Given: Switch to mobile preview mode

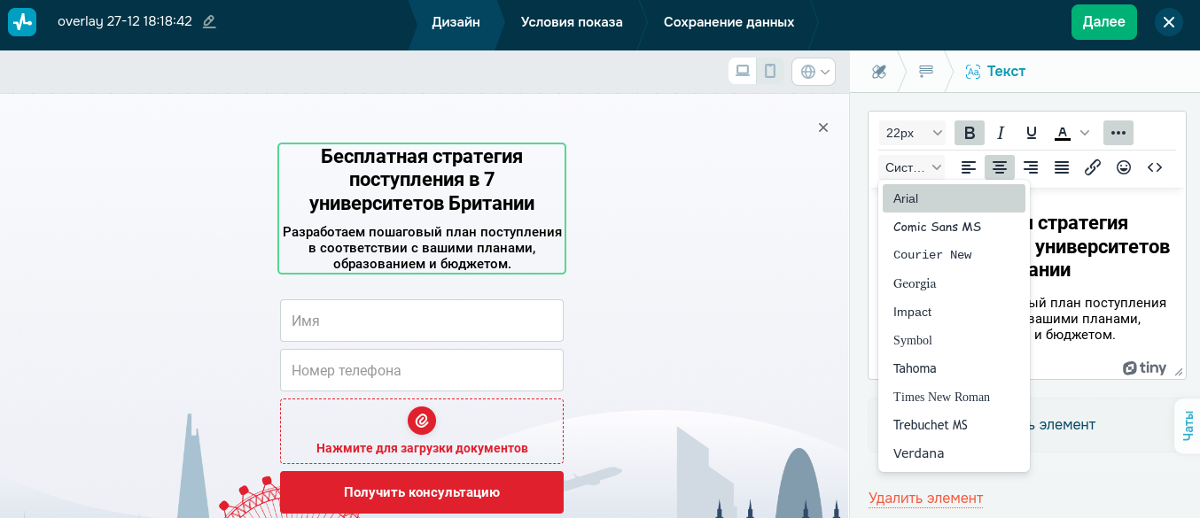Looking at the screenshot, I should pyautogui.click(x=770, y=71).
